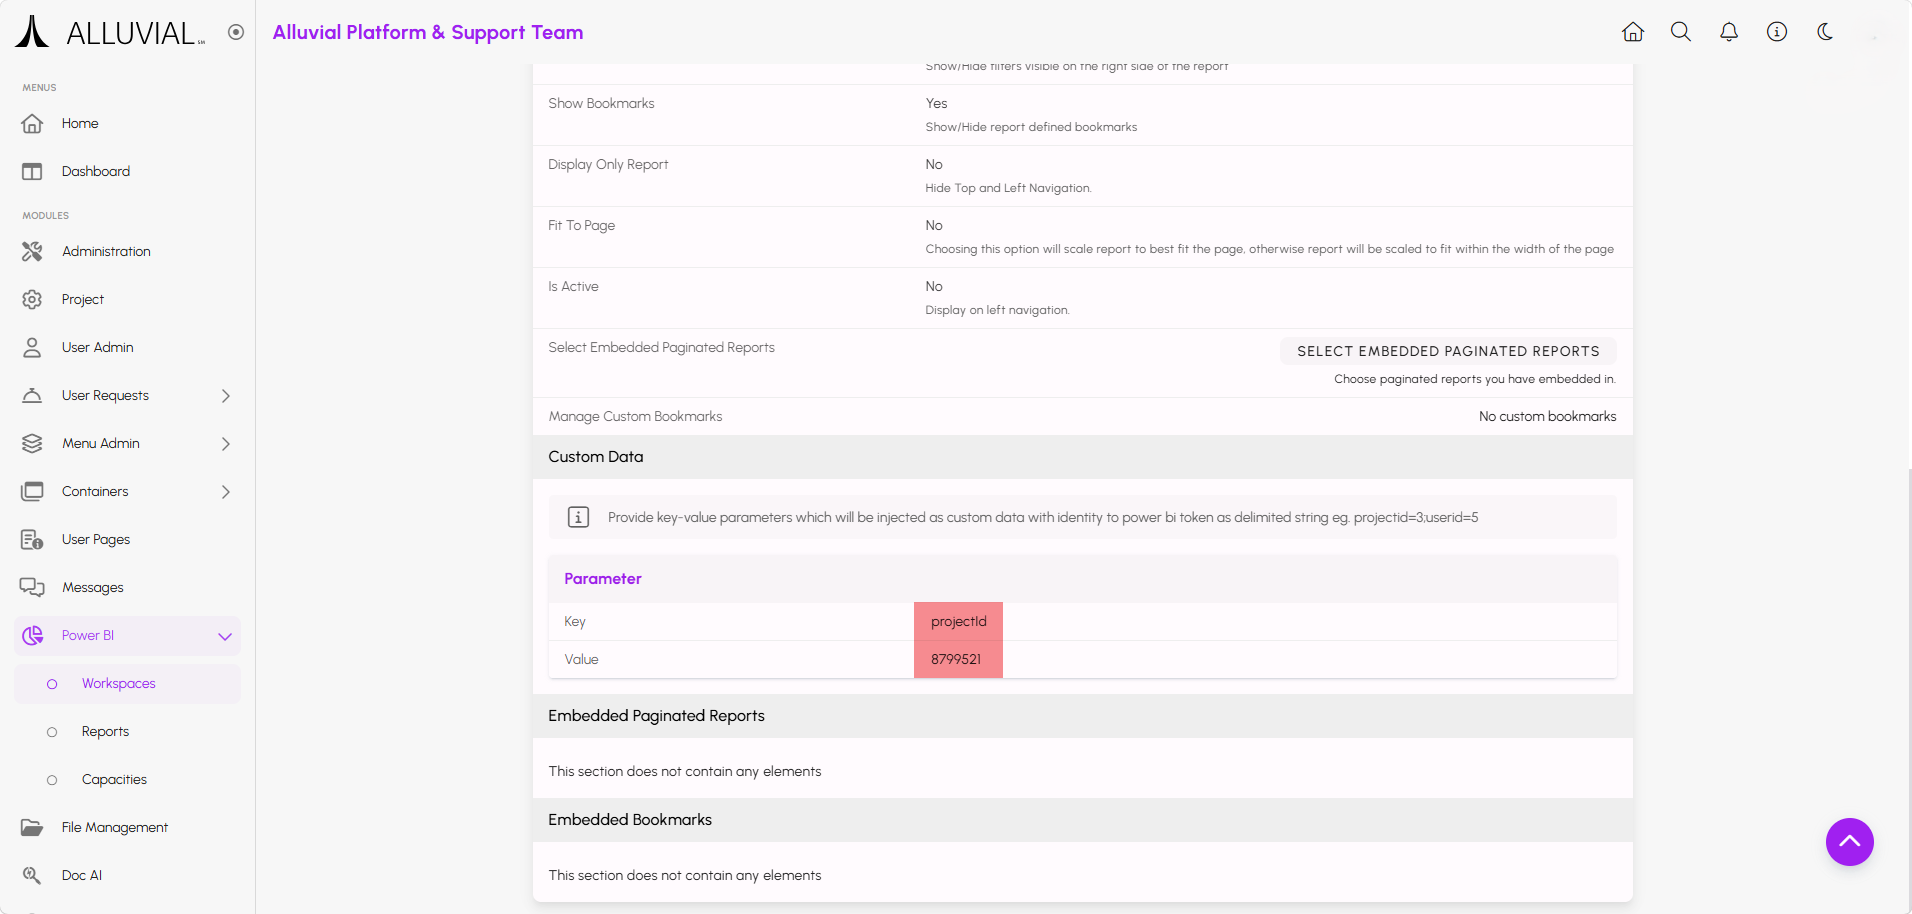
Task: Open notifications bell icon
Action: click(x=1729, y=32)
